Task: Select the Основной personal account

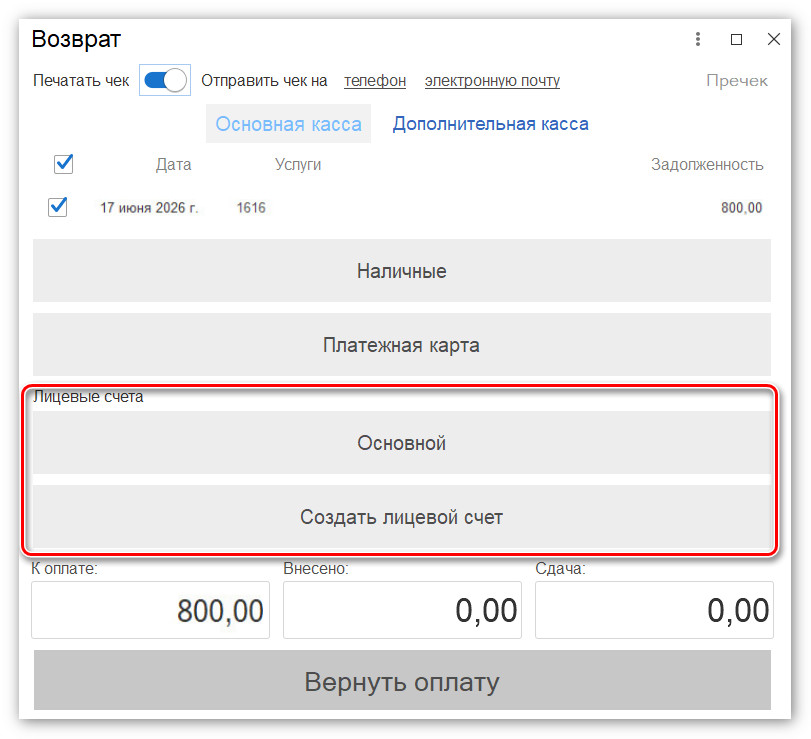Action: coord(402,443)
